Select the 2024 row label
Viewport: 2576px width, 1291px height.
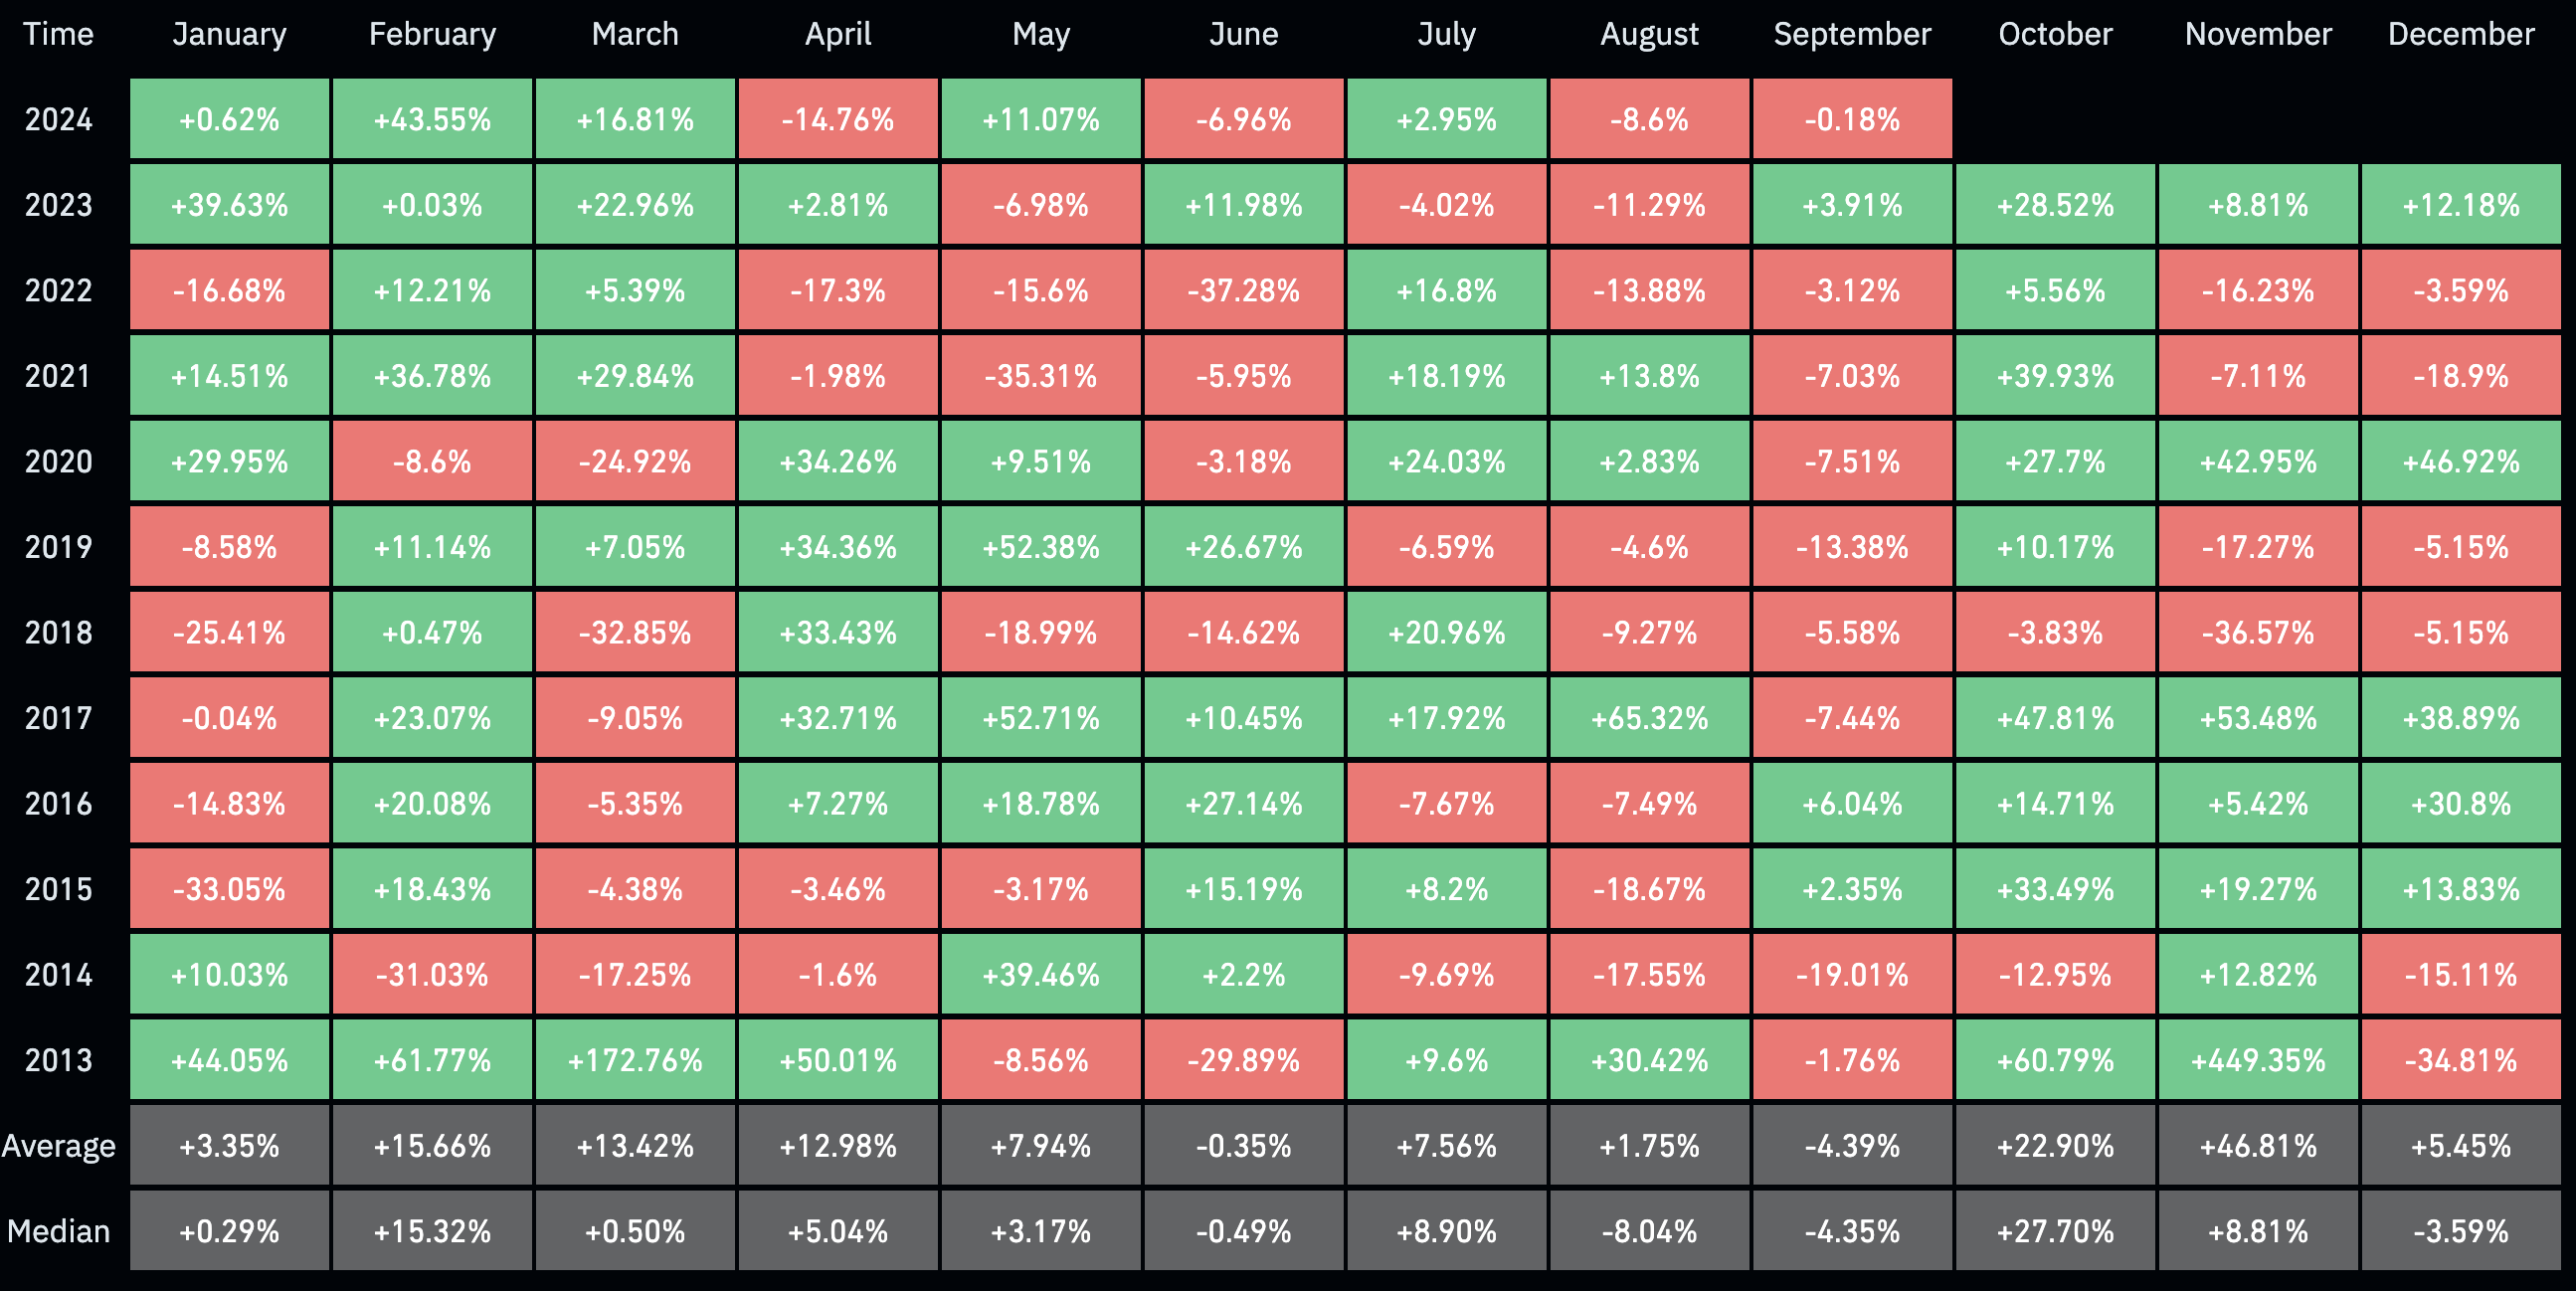[x=59, y=119]
